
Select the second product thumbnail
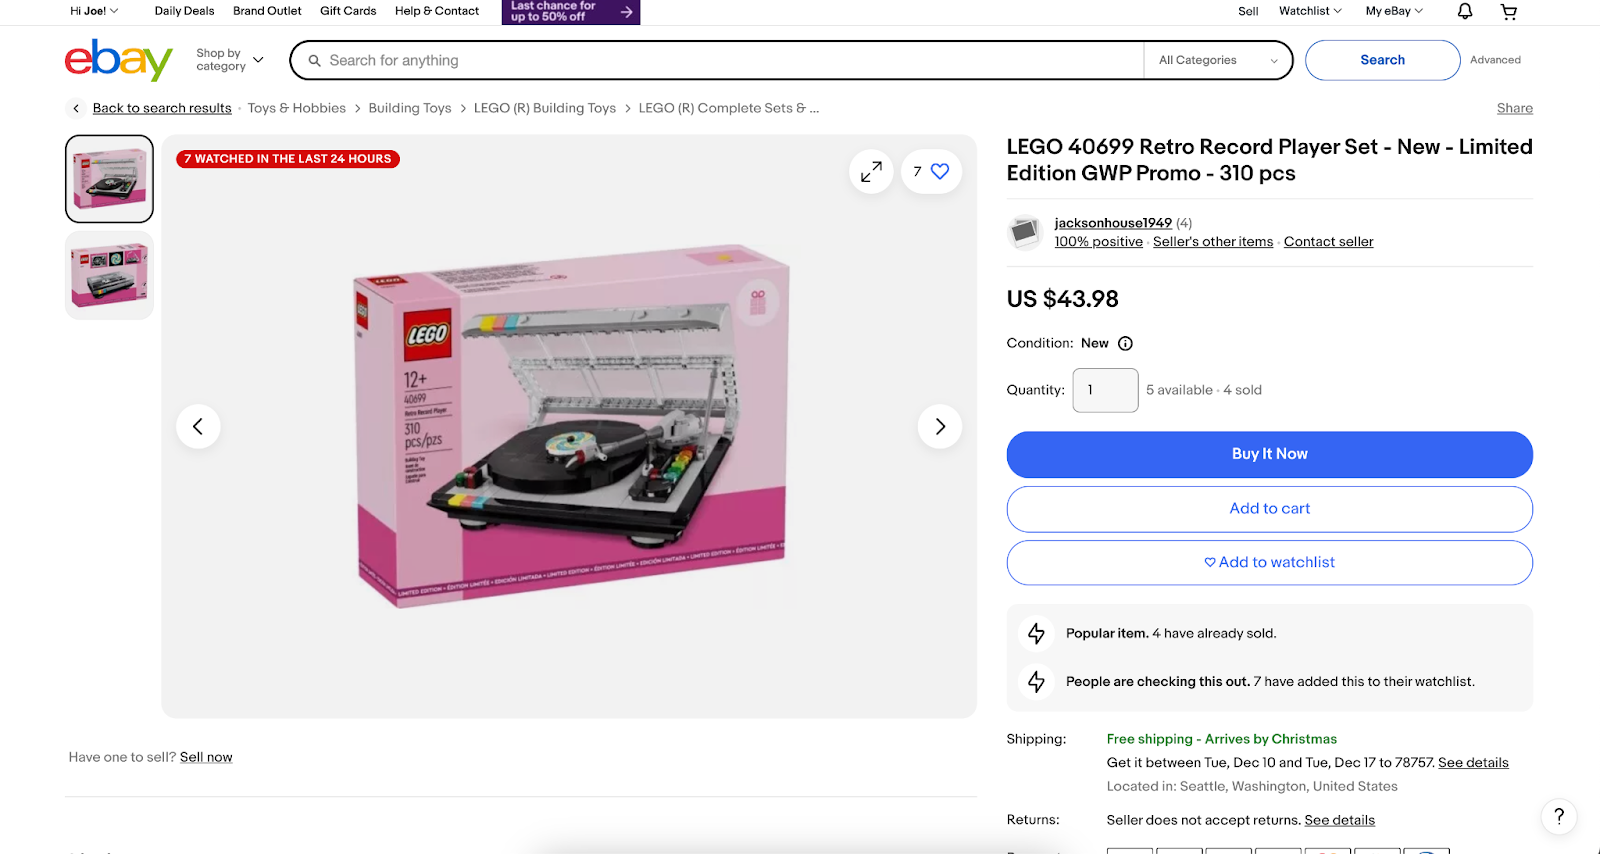coord(108,274)
